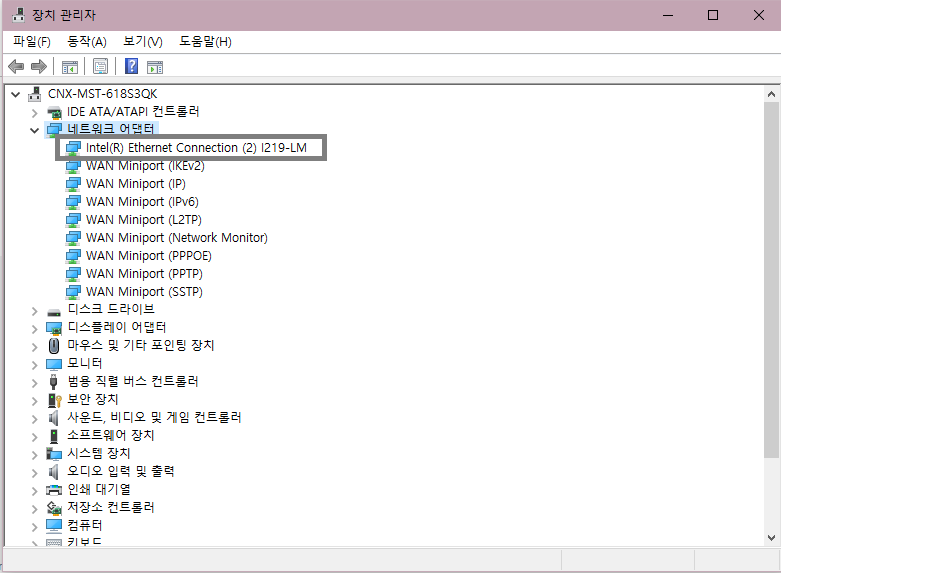Click the show/hide console tree toolbar icon
The width and height of the screenshot is (937, 573).
coord(70,67)
